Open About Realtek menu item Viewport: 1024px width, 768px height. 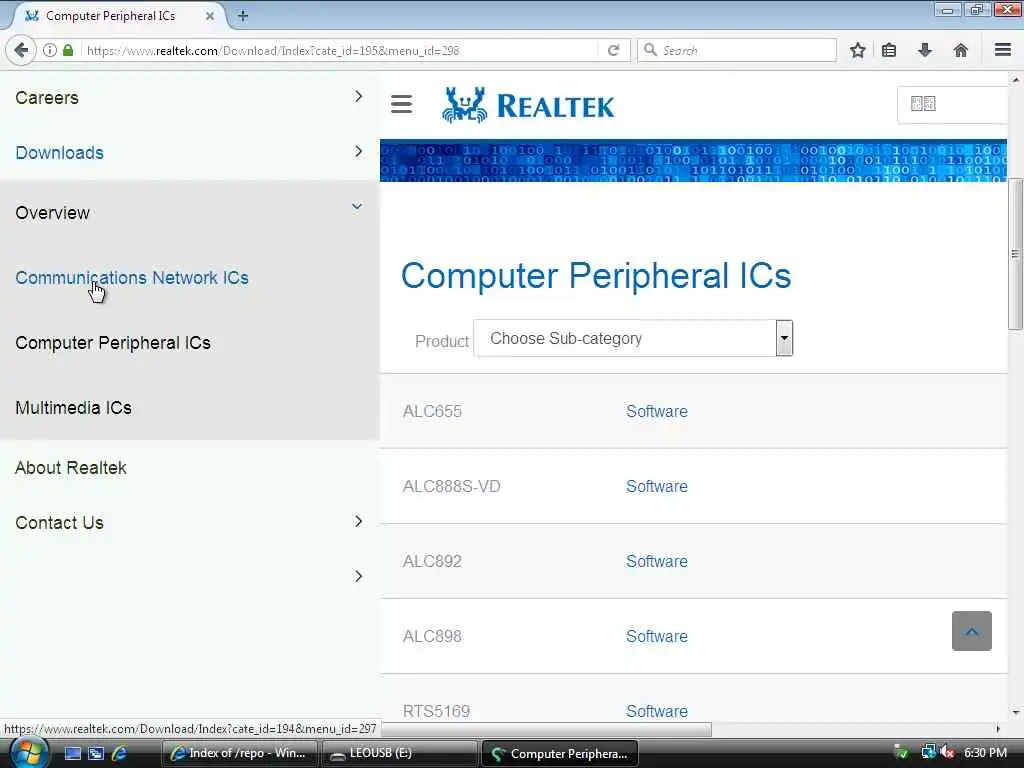(x=71, y=468)
